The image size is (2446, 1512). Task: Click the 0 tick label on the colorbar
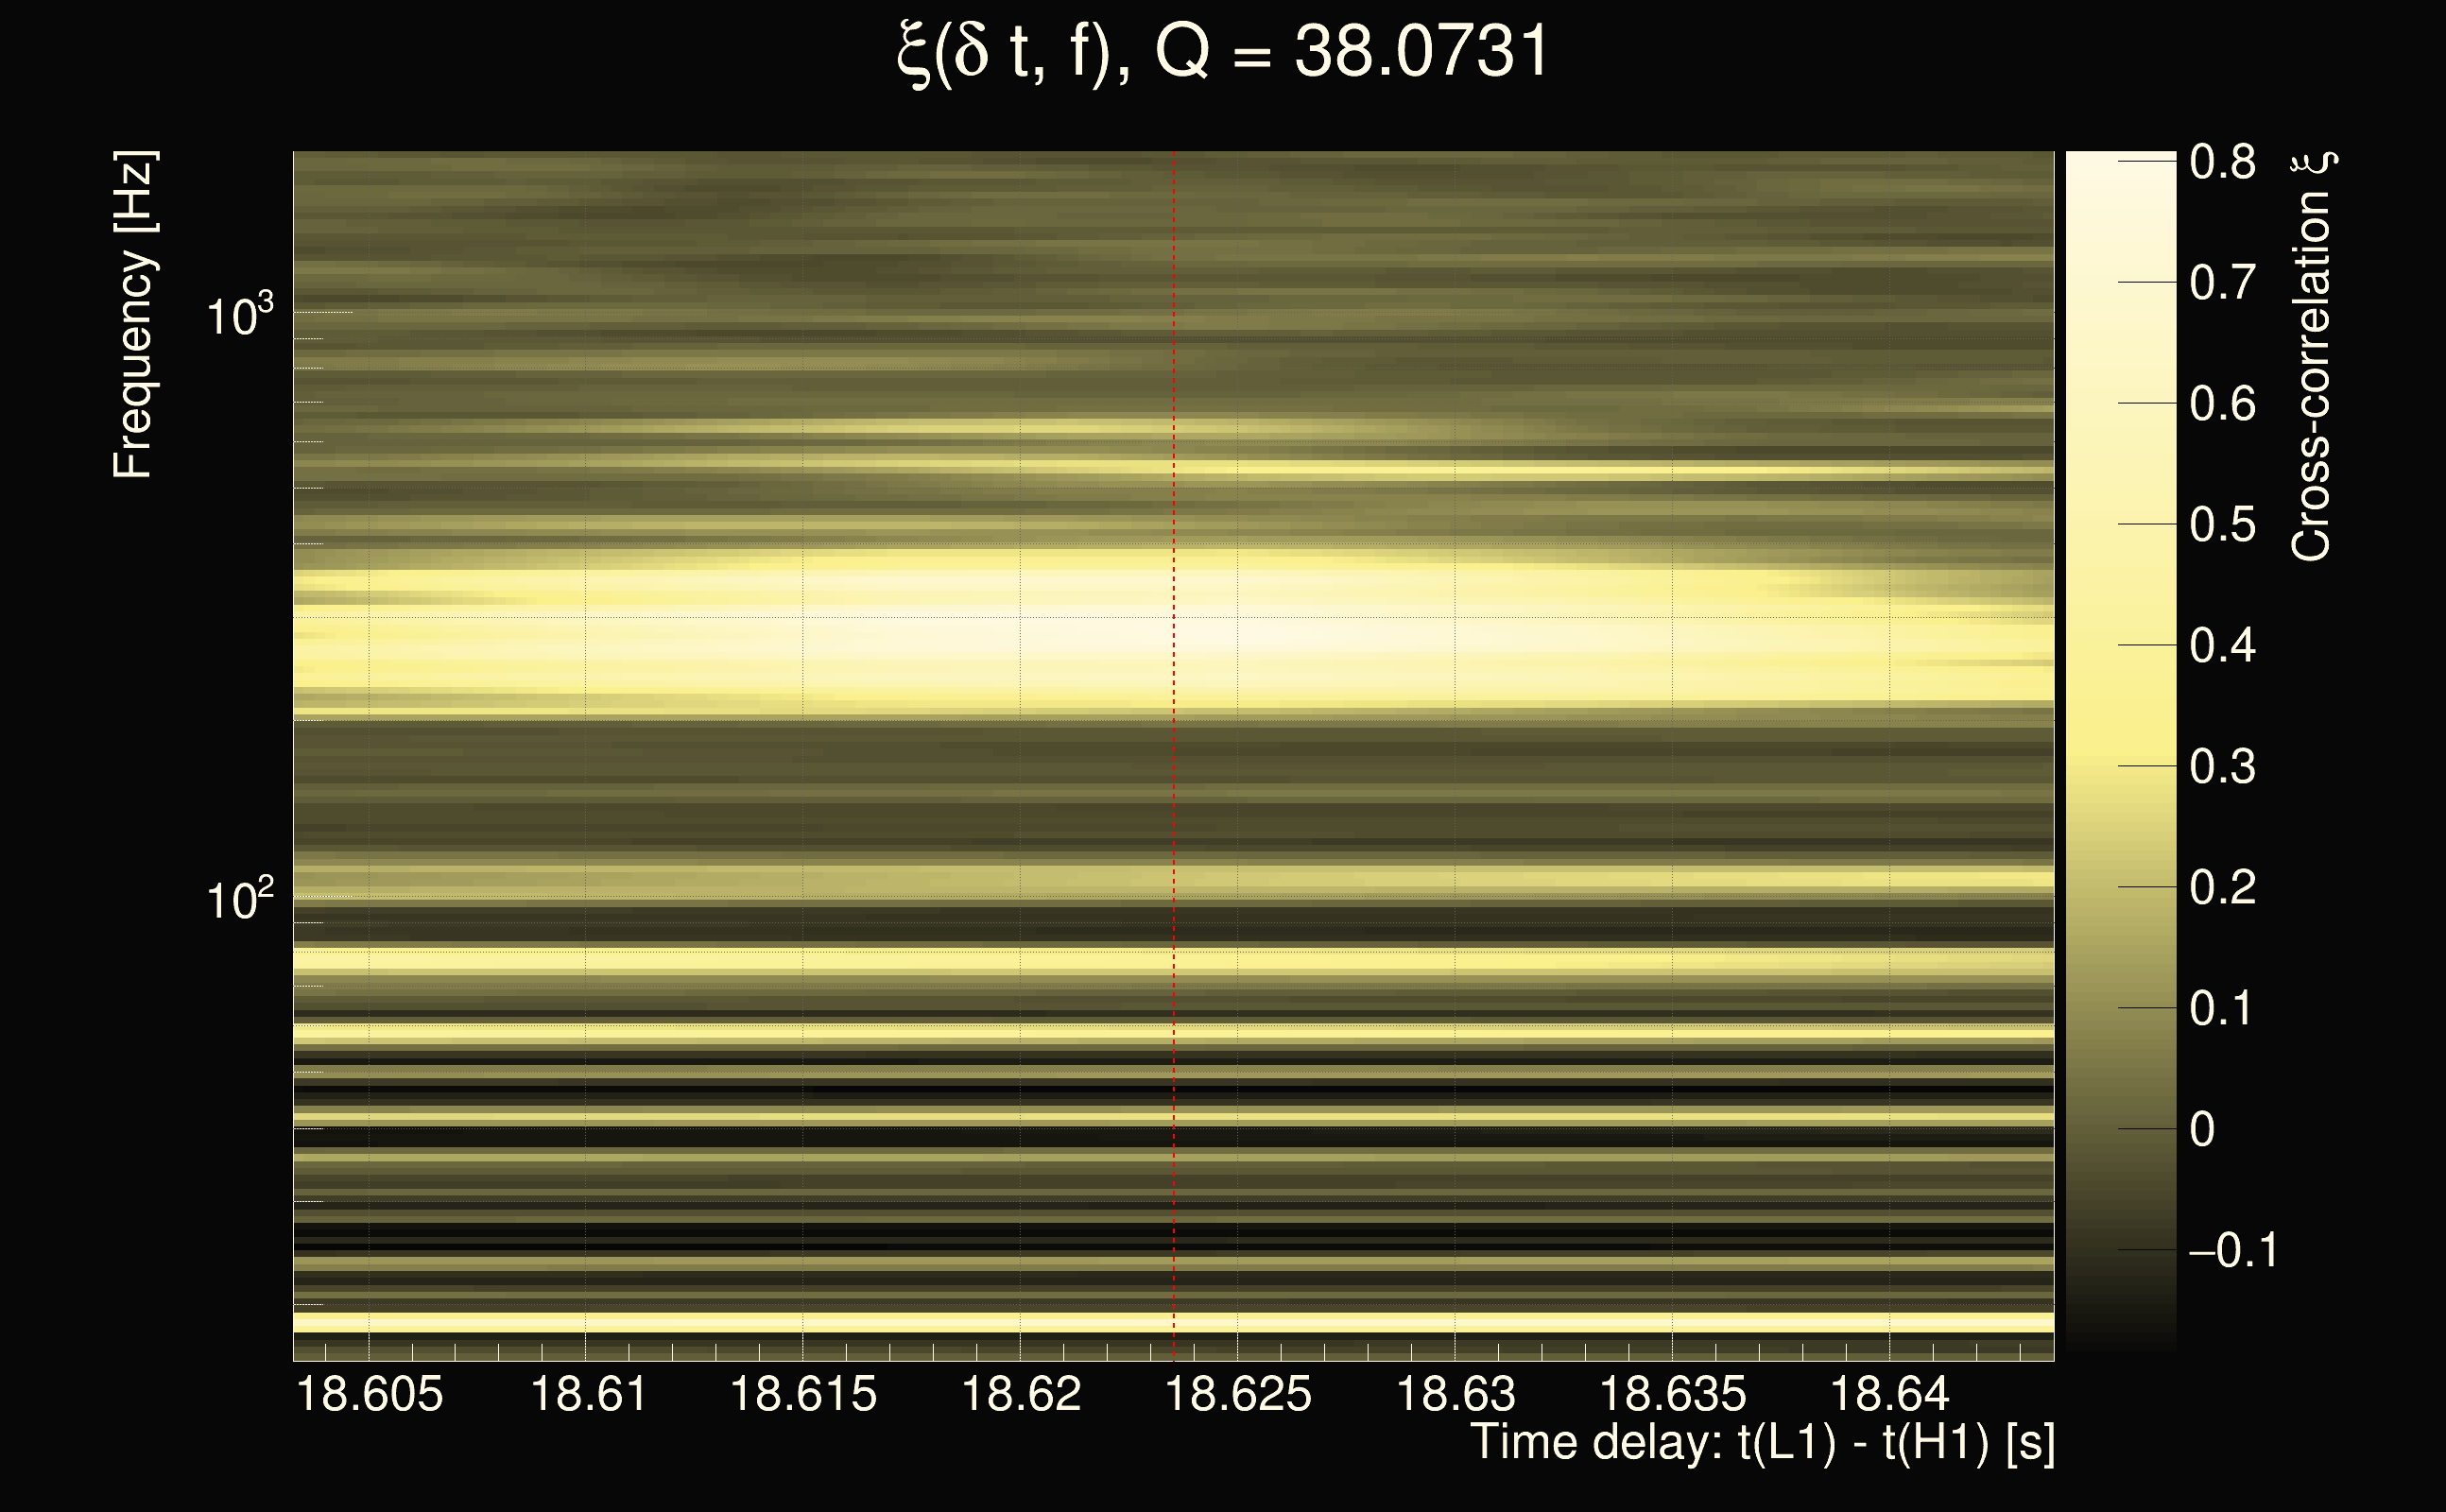[2202, 1130]
